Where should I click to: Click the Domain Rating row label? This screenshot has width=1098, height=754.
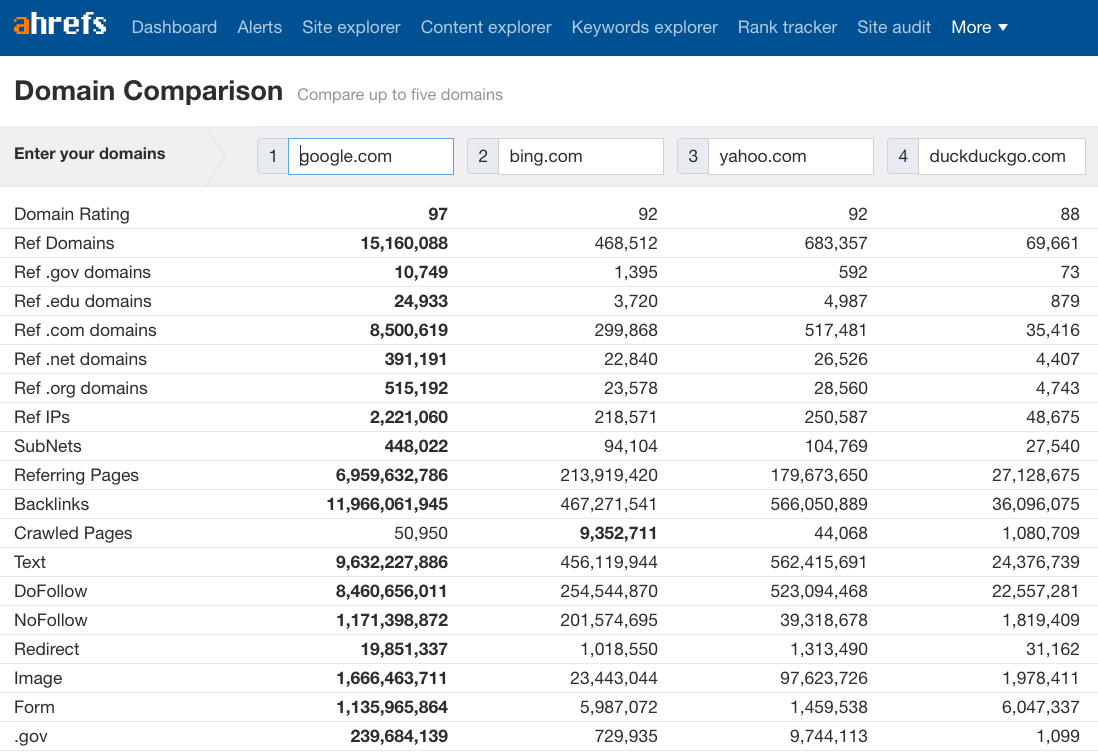click(x=71, y=214)
